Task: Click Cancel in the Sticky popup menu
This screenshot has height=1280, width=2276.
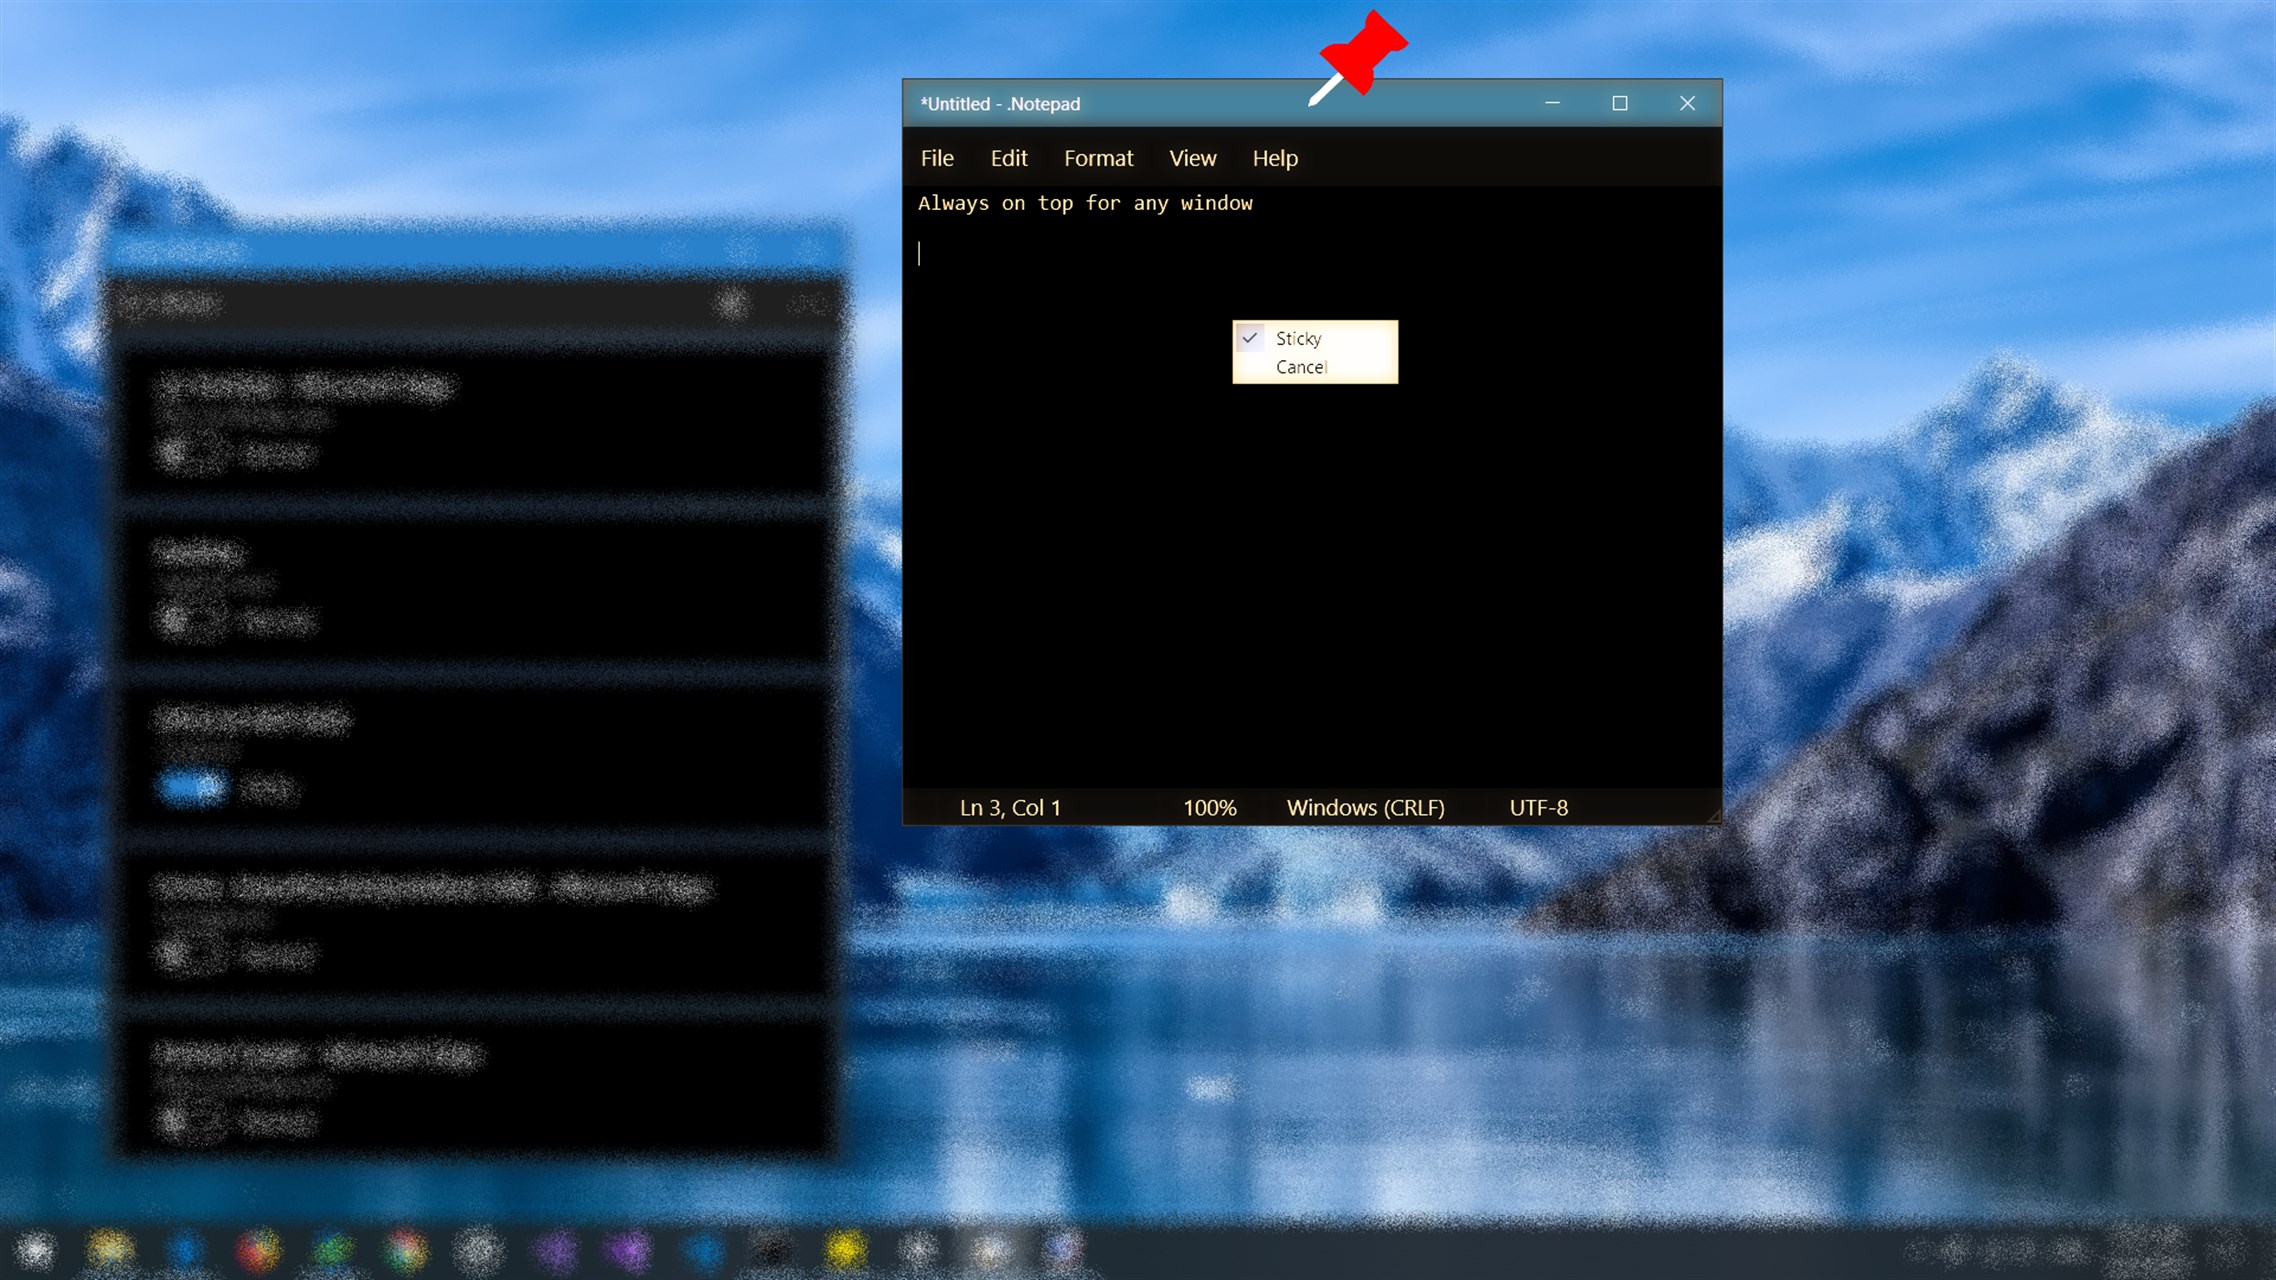Action: [x=1301, y=367]
